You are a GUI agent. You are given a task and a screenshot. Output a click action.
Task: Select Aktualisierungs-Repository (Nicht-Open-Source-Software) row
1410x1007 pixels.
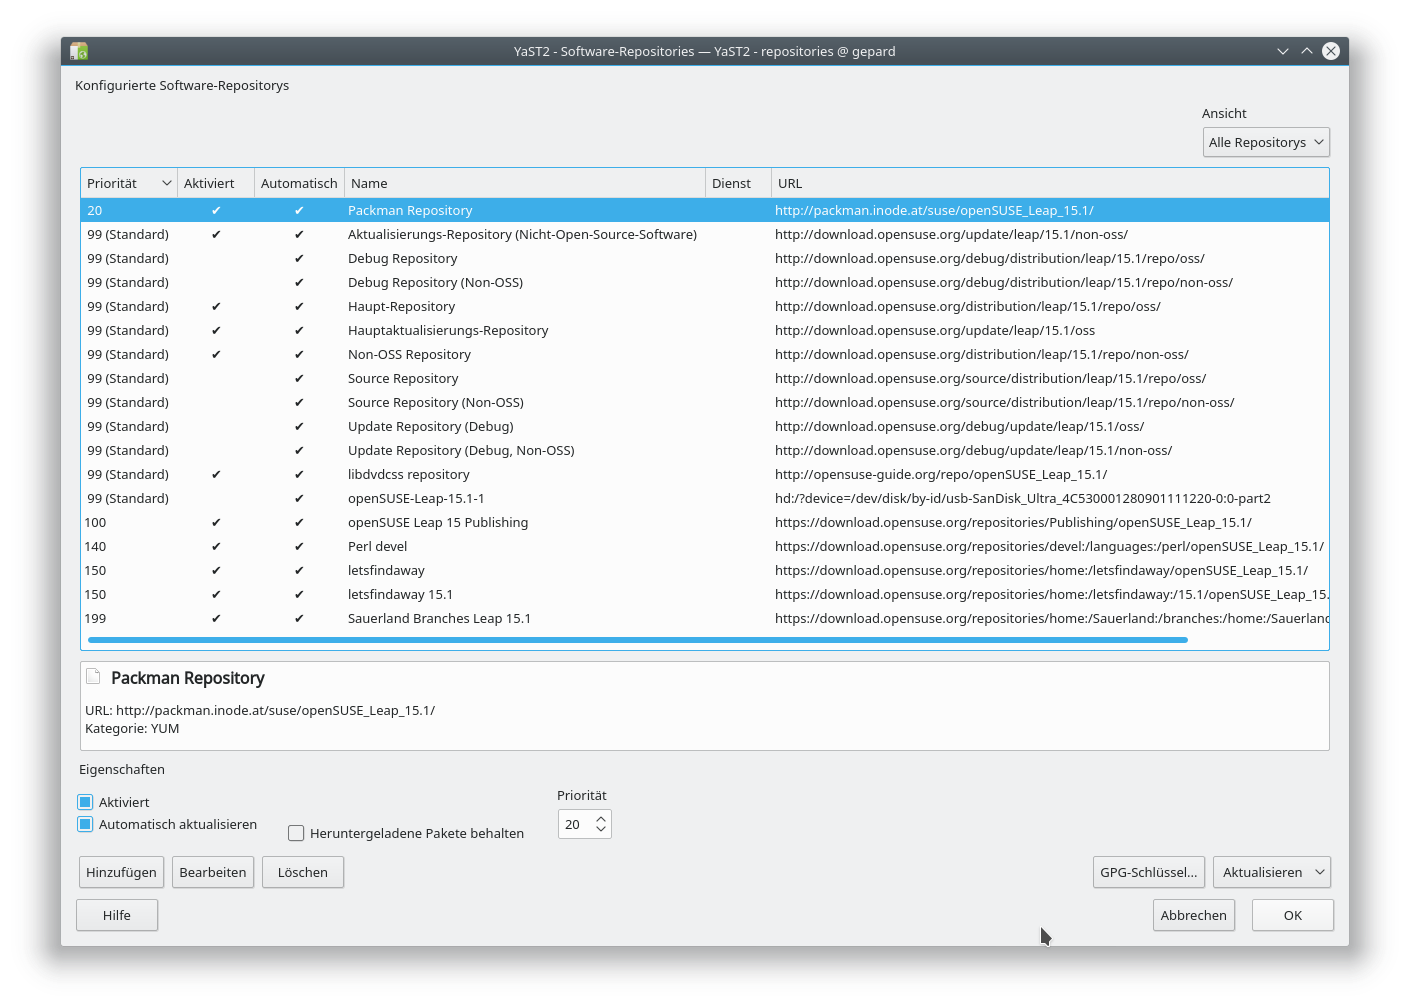pyautogui.click(x=705, y=234)
